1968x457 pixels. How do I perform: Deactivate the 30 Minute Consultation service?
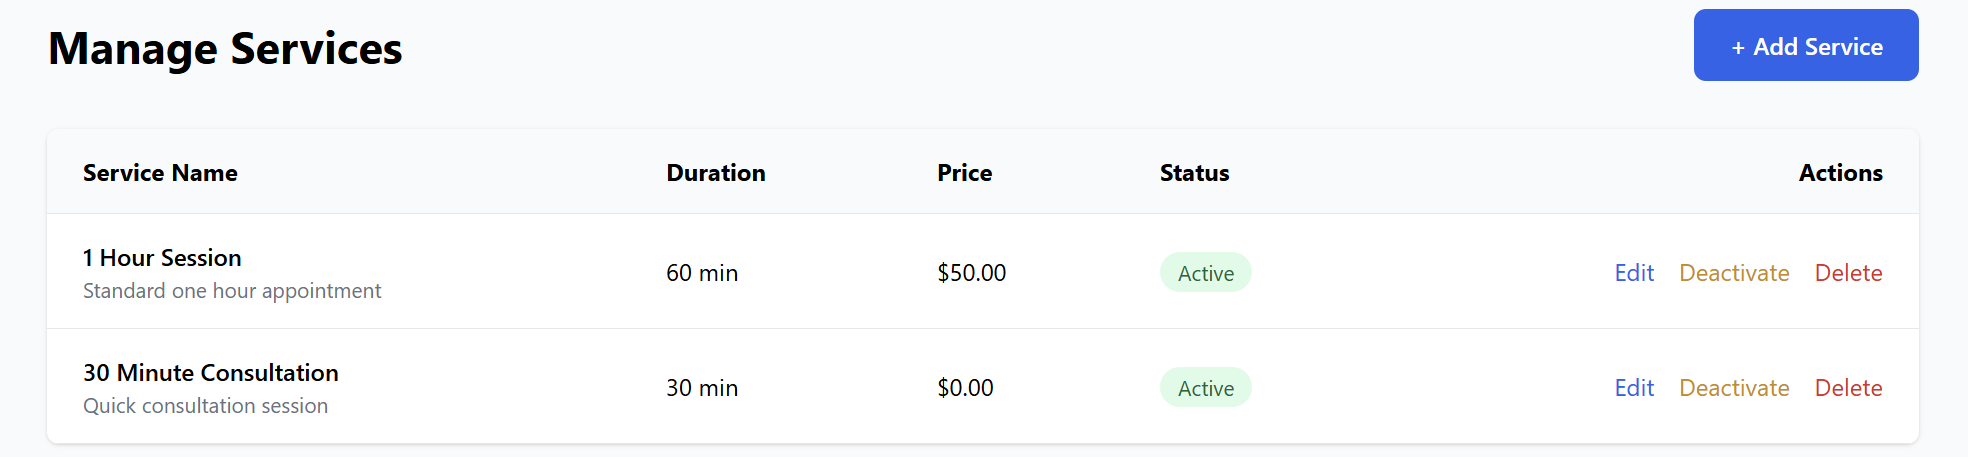[1734, 388]
